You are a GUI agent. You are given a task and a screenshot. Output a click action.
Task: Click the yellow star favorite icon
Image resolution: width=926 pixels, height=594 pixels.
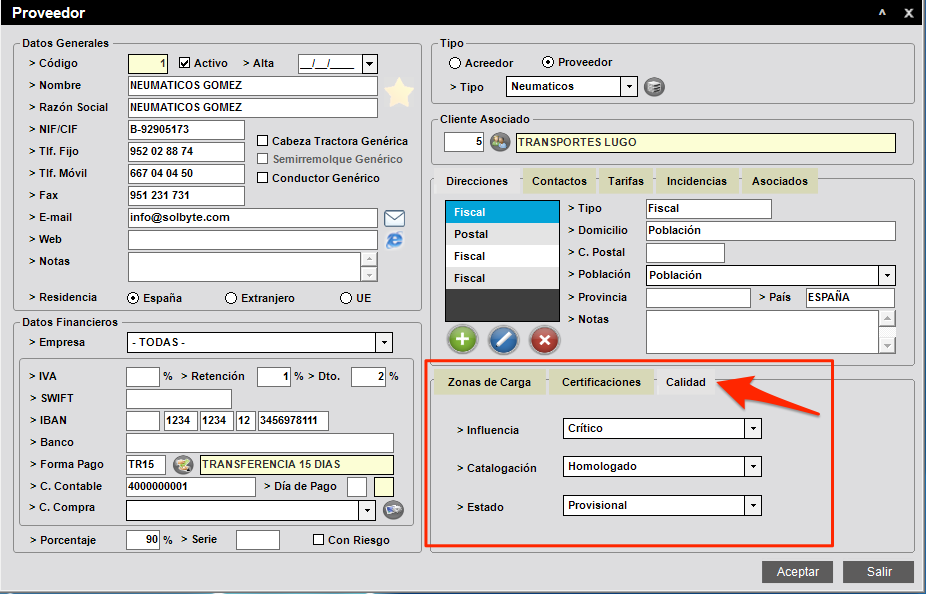click(399, 93)
